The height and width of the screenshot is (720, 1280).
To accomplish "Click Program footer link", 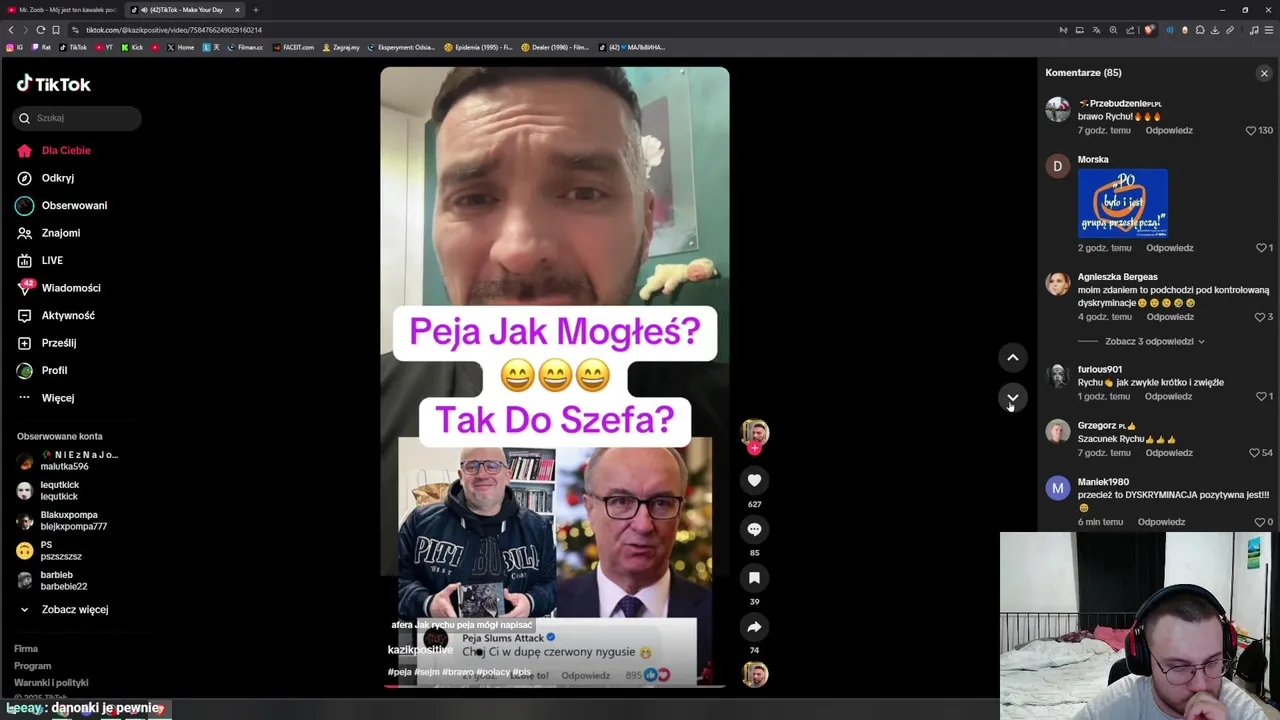I will tap(32, 666).
